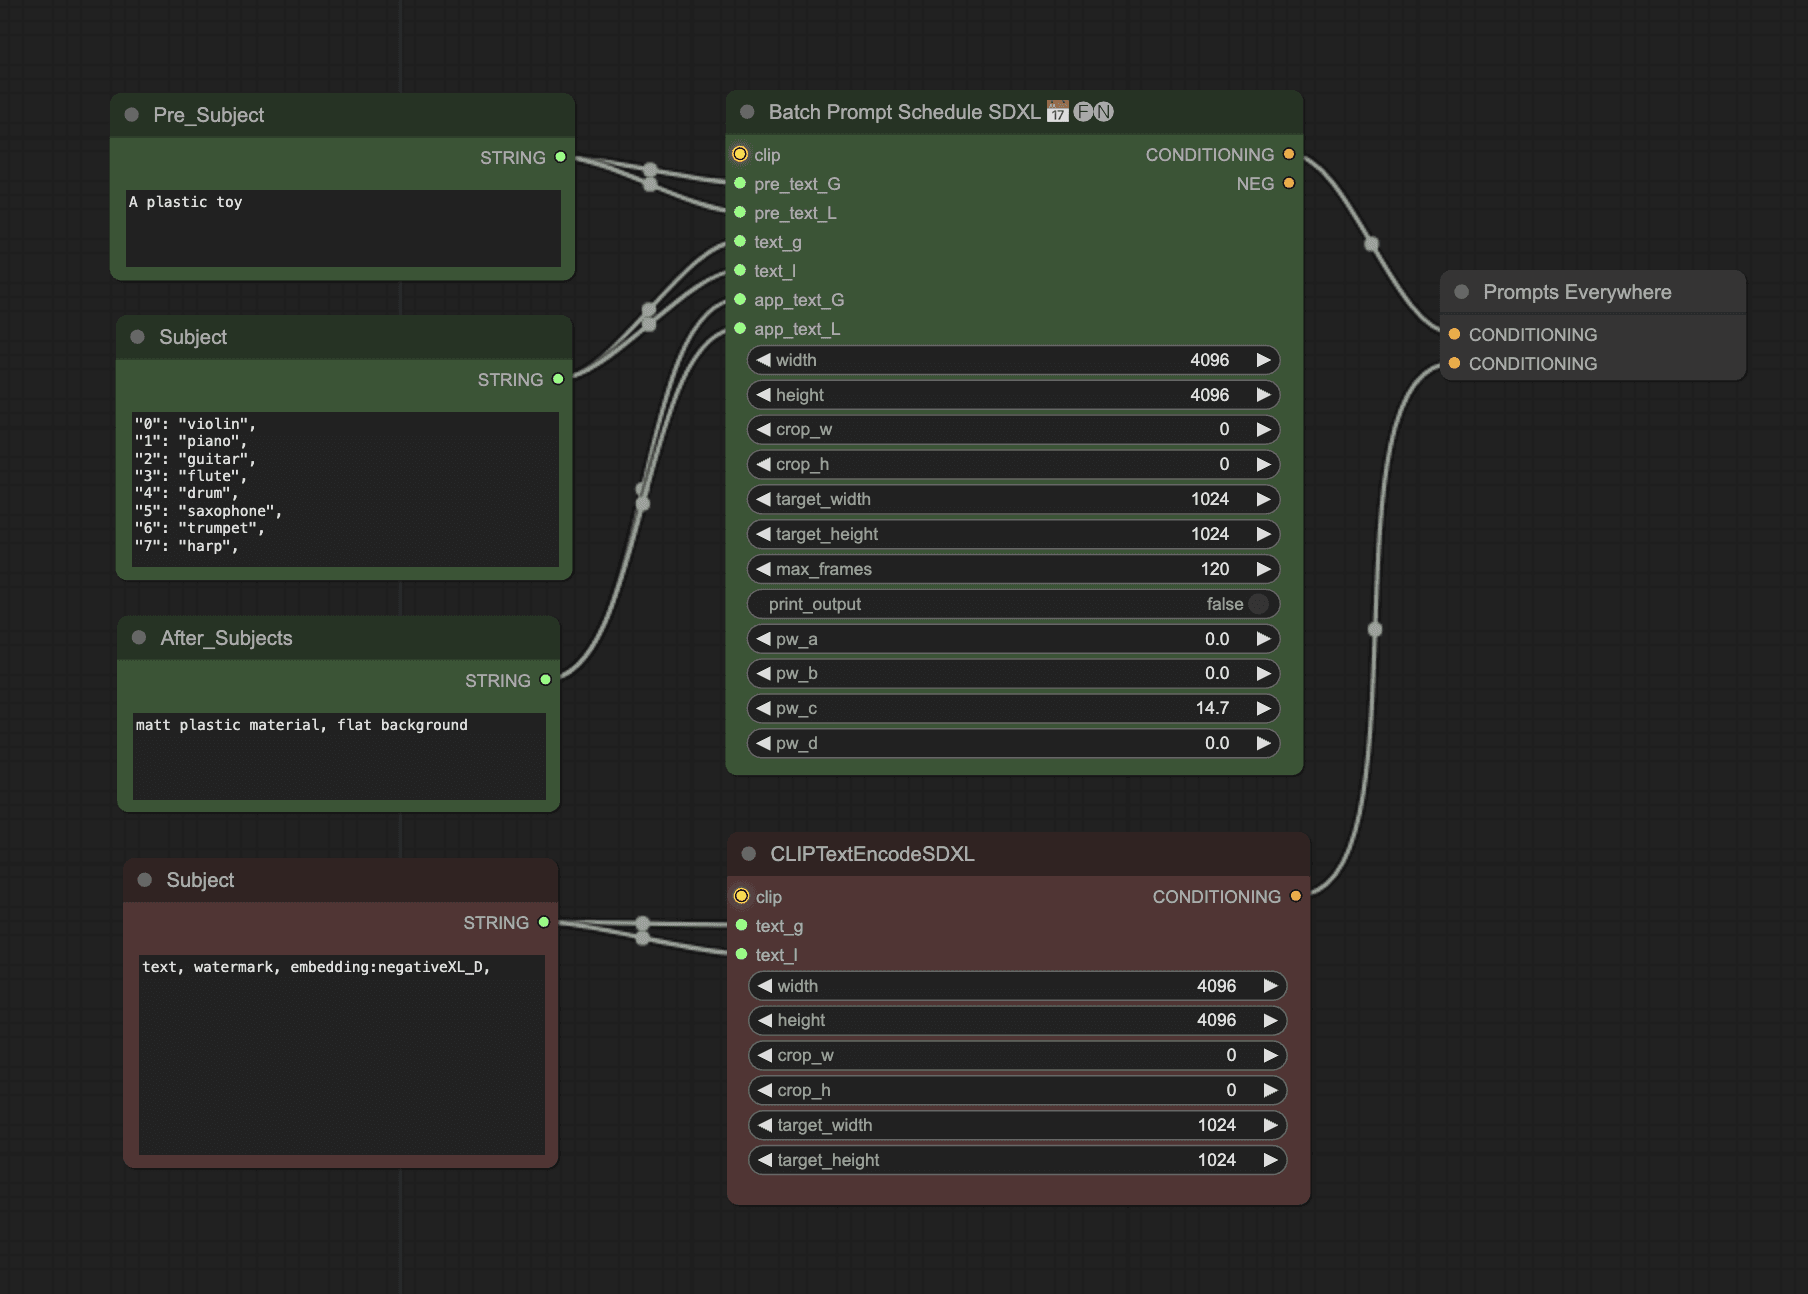Collapse the Batch Prompt Schedule SDXL node
The height and width of the screenshot is (1294, 1808).
(x=747, y=112)
